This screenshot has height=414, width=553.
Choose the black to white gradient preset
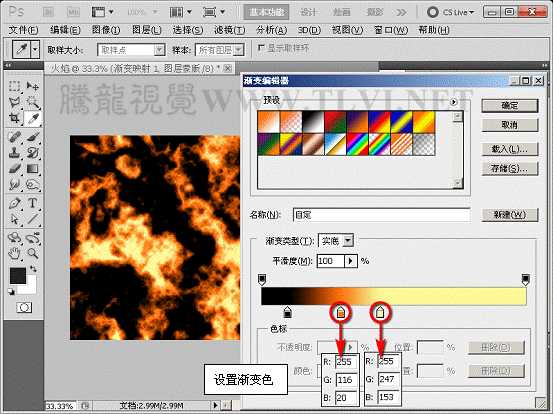314,122
